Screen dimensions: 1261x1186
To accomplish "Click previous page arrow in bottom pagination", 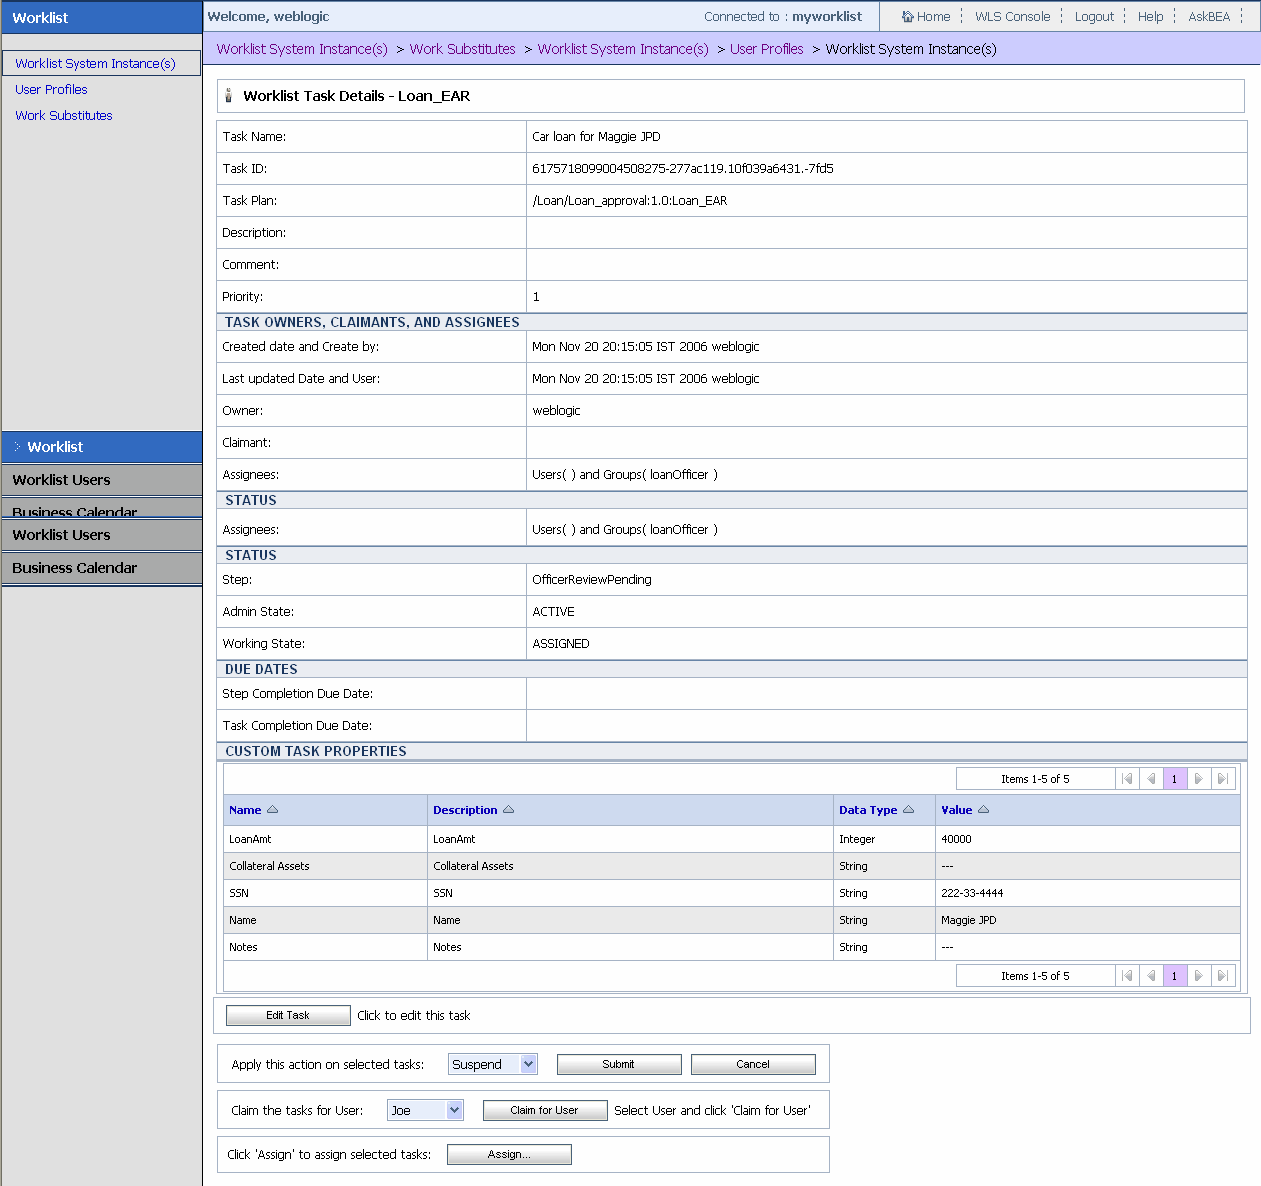I will [1151, 976].
